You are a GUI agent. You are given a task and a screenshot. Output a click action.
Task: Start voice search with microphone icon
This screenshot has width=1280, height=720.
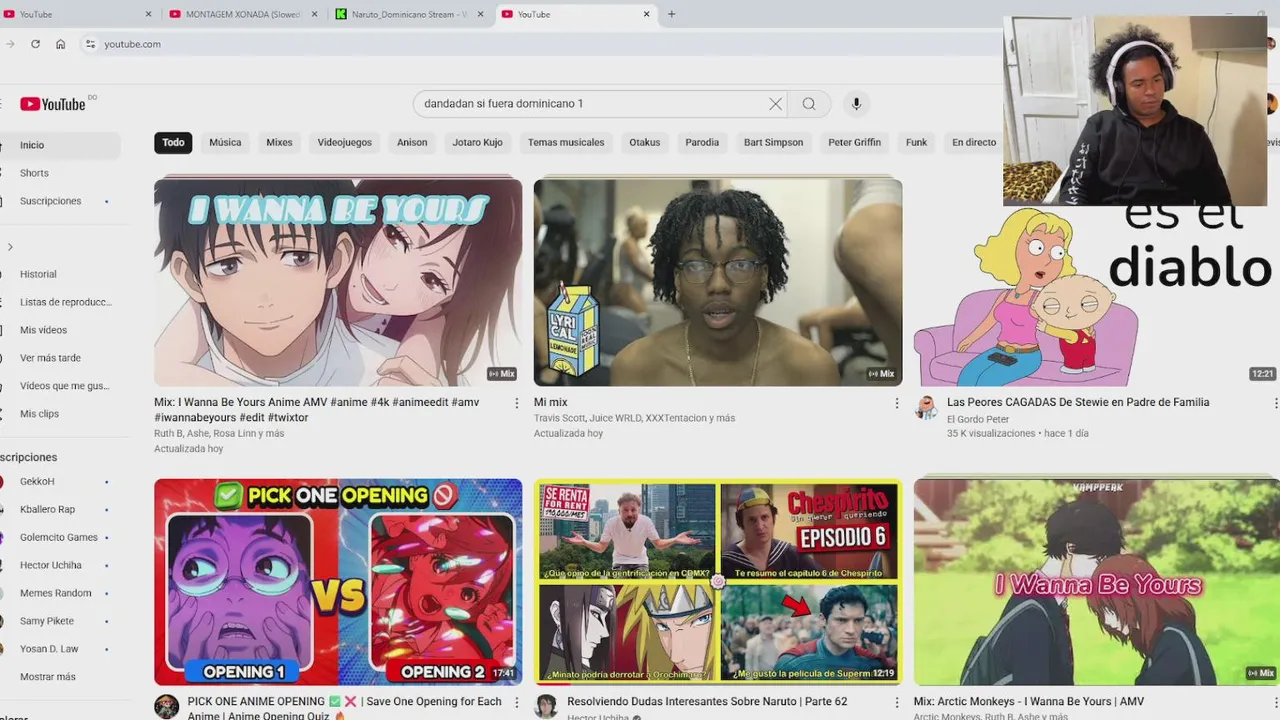click(x=856, y=104)
